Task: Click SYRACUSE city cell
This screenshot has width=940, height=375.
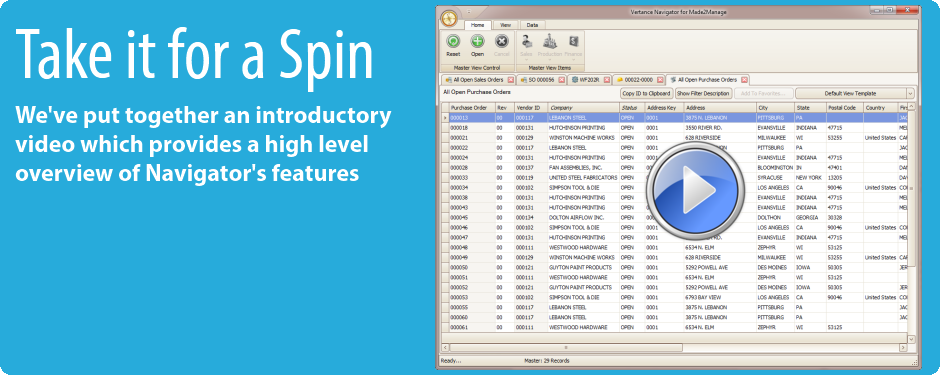Action: 775,177
